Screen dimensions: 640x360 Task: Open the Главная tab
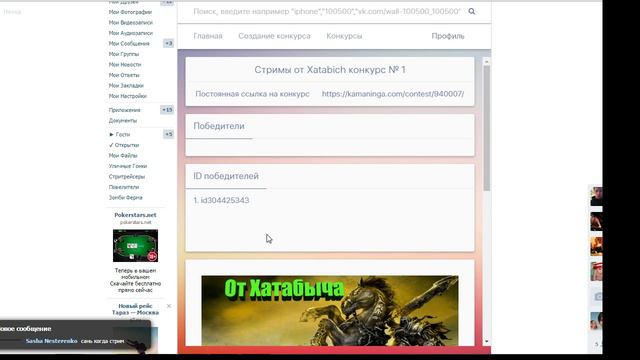(208, 36)
